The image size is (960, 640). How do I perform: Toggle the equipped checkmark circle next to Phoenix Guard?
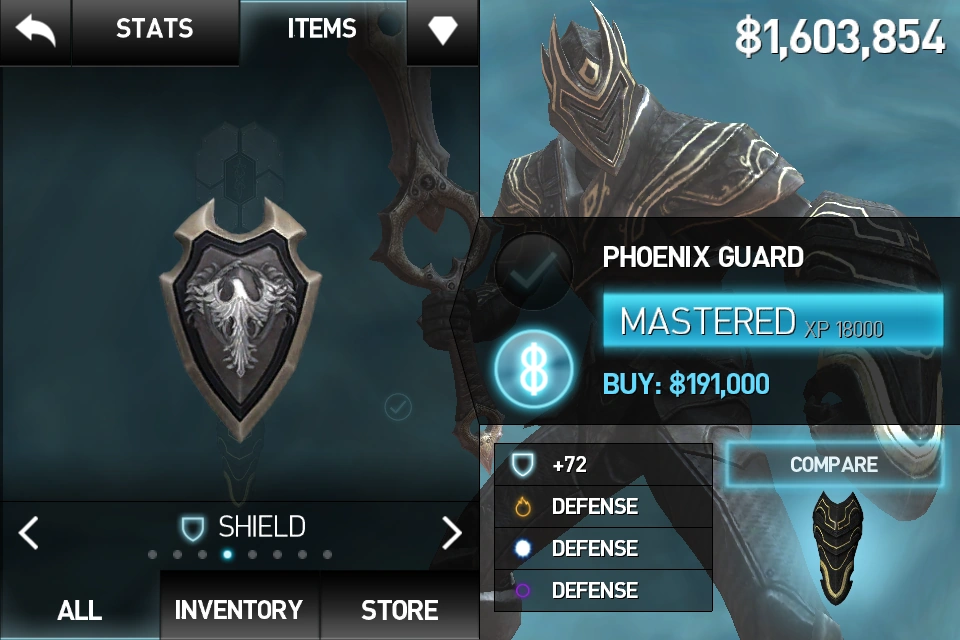533,272
